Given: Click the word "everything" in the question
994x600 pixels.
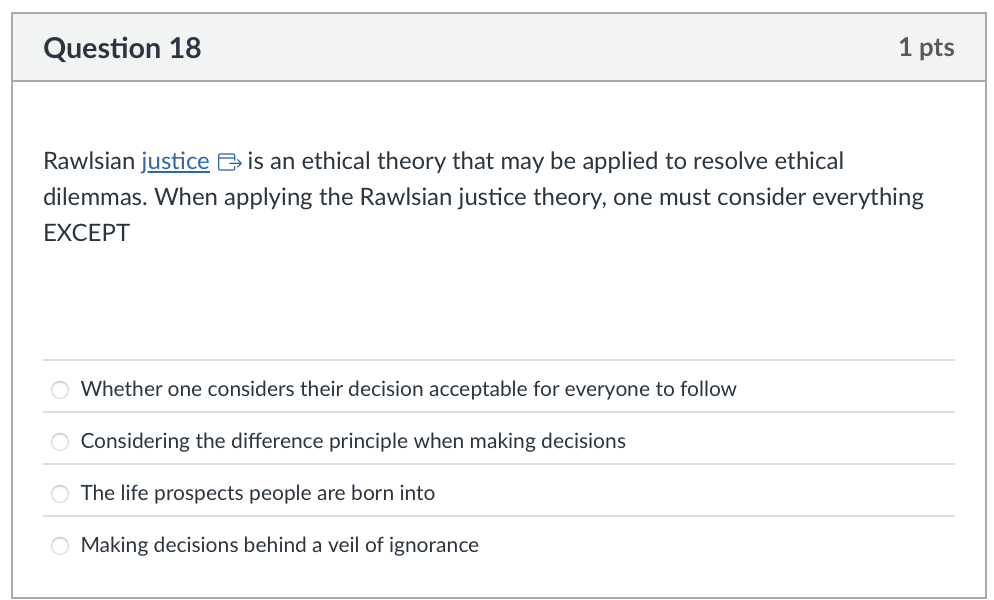Looking at the screenshot, I should (868, 197).
